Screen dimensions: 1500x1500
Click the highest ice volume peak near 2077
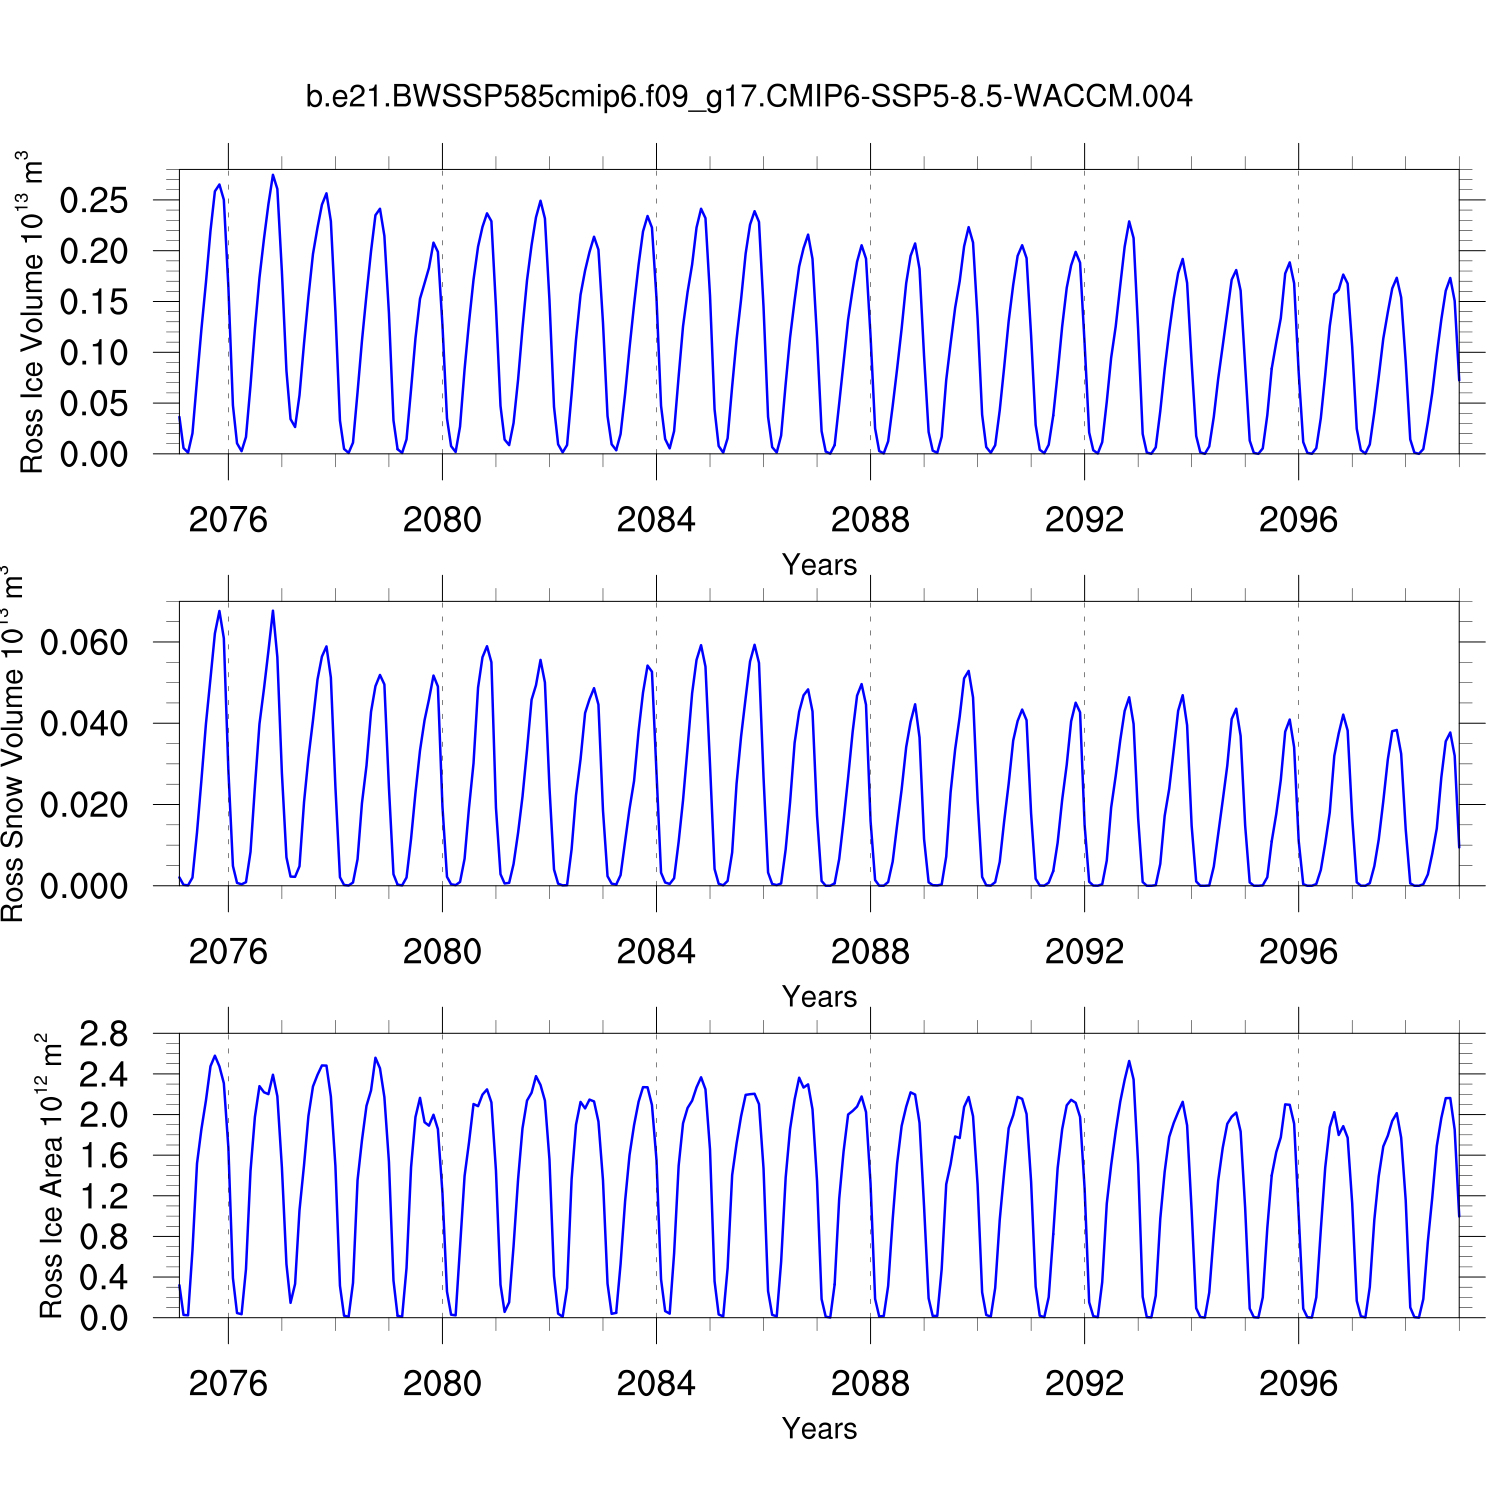273,176
